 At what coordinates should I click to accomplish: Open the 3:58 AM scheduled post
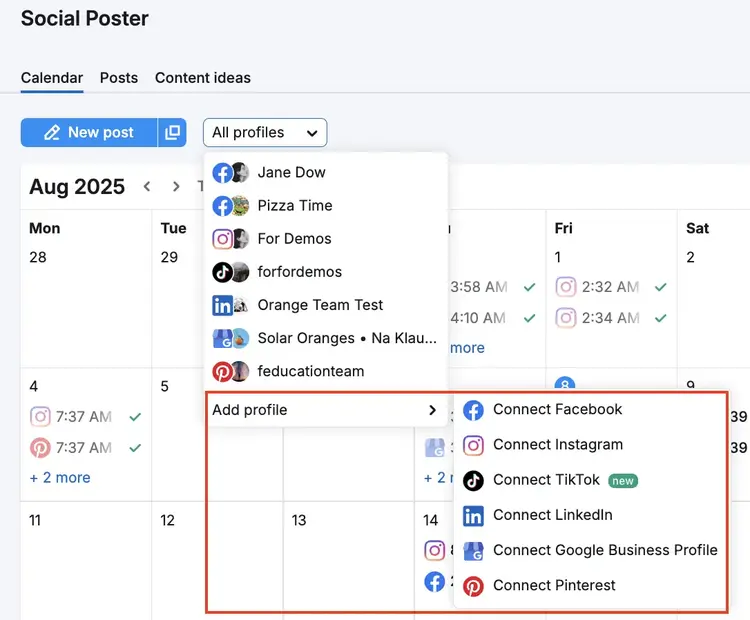tap(493, 287)
